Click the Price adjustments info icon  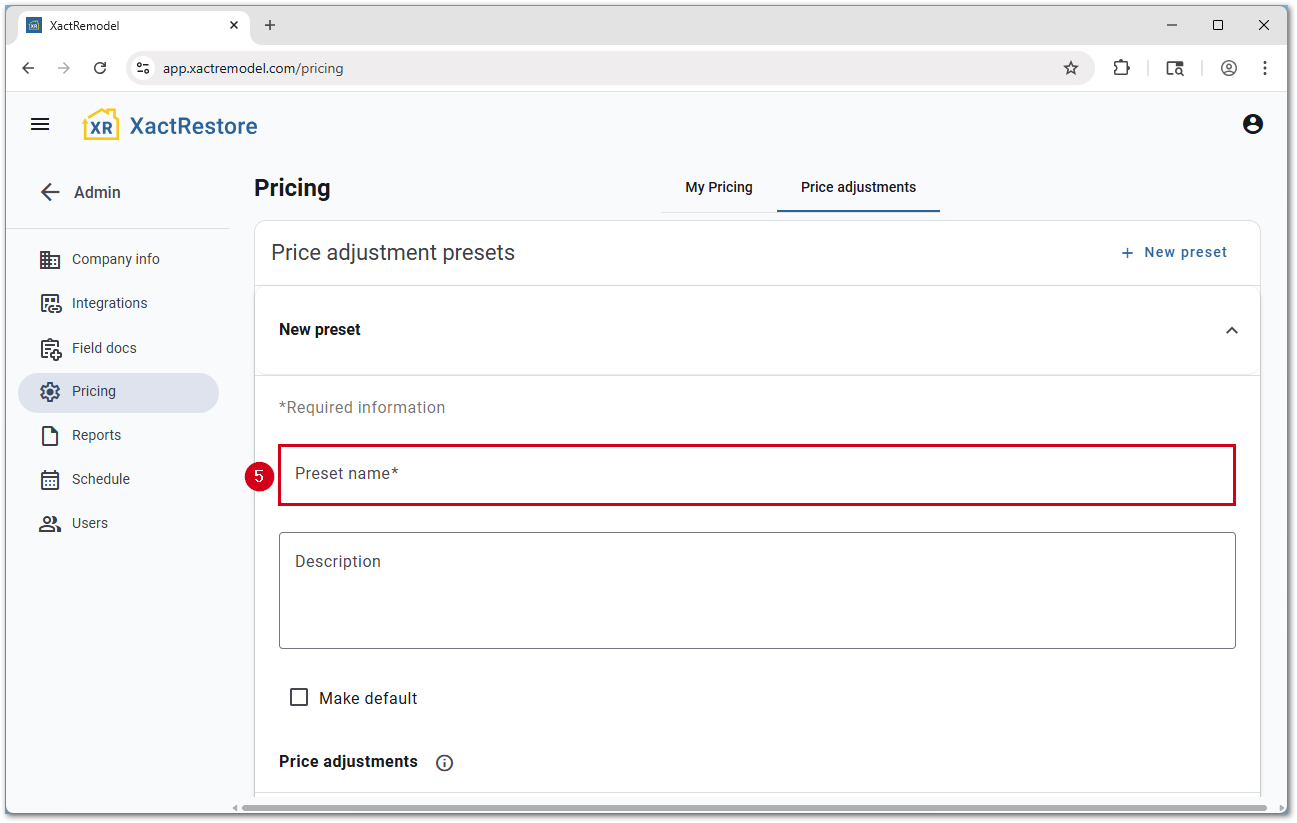tap(445, 763)
